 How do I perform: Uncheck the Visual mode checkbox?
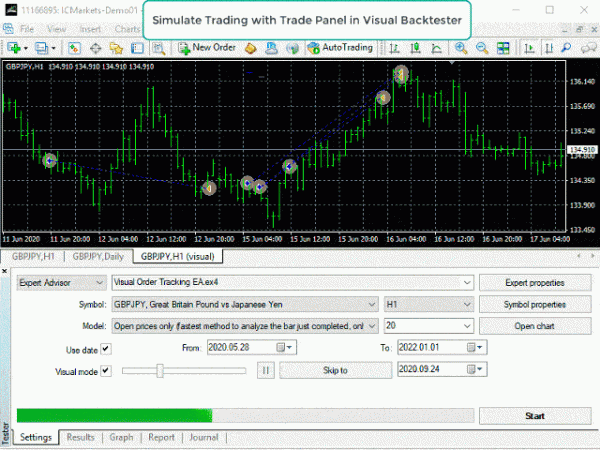click(x=106, y=370)
